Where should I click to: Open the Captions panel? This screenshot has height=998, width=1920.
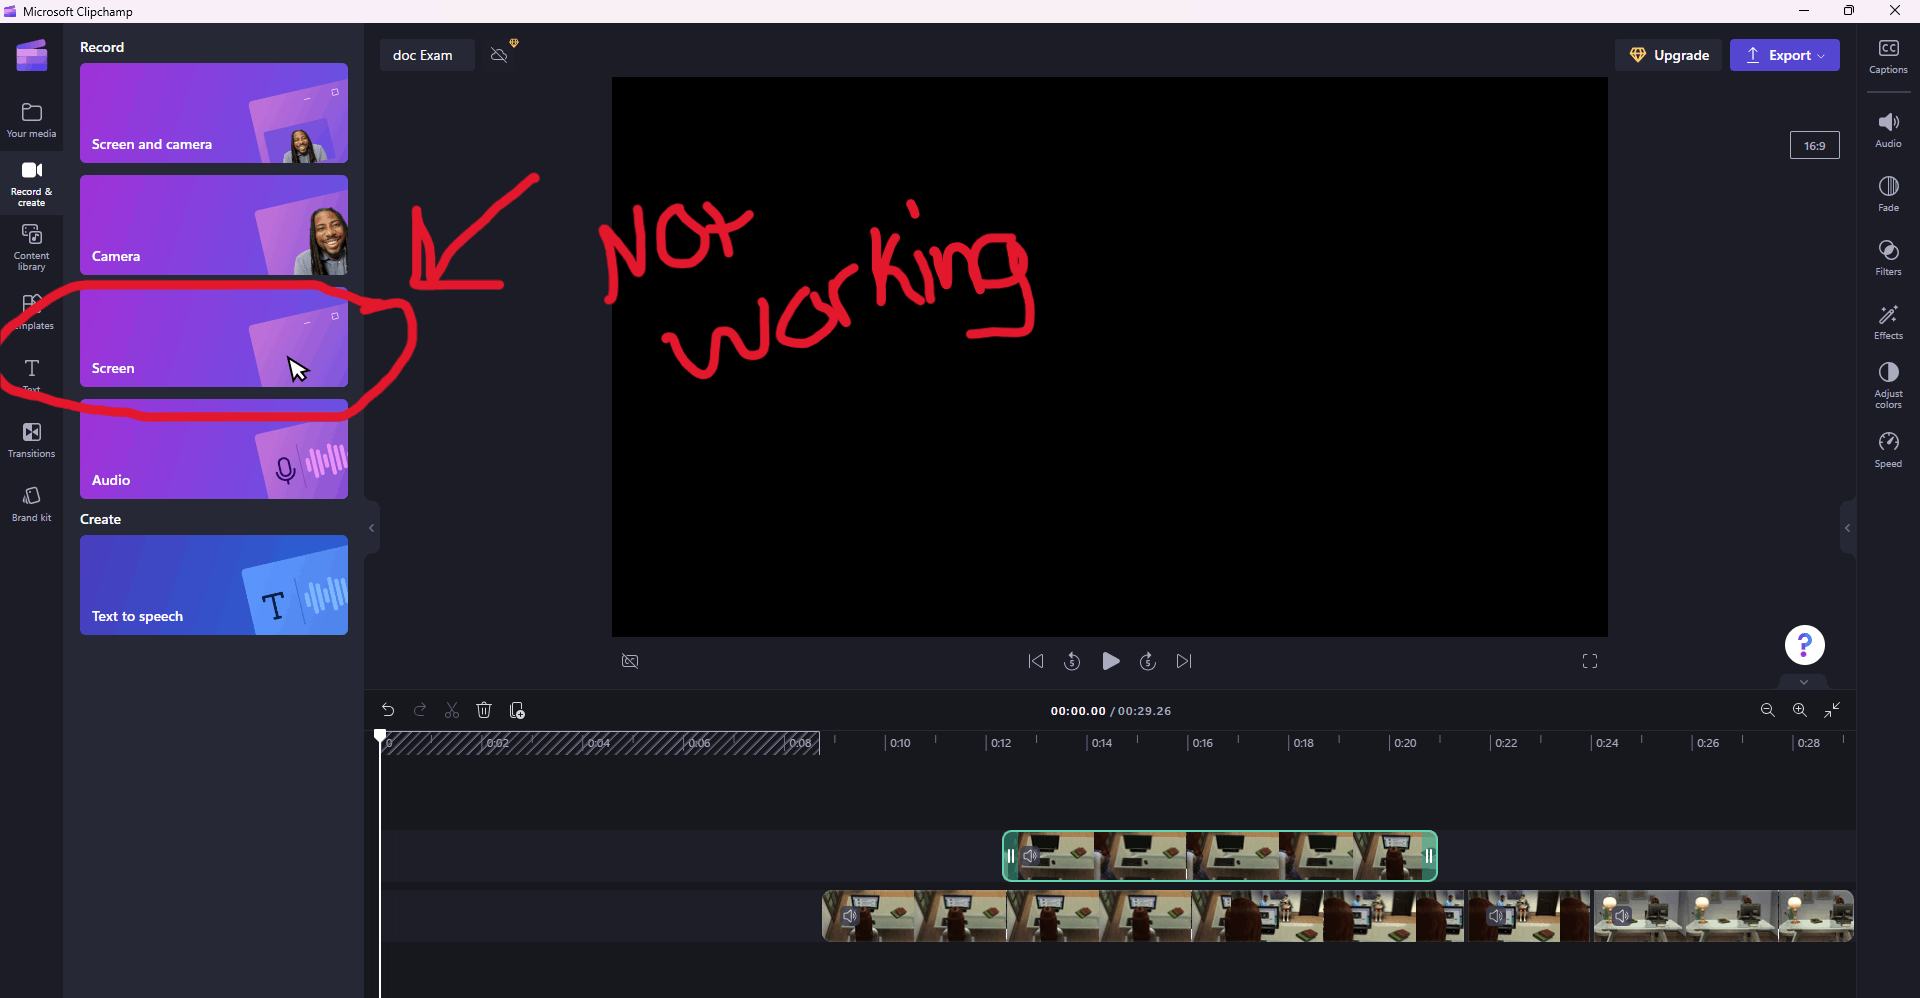click(x=1888, y=56)
